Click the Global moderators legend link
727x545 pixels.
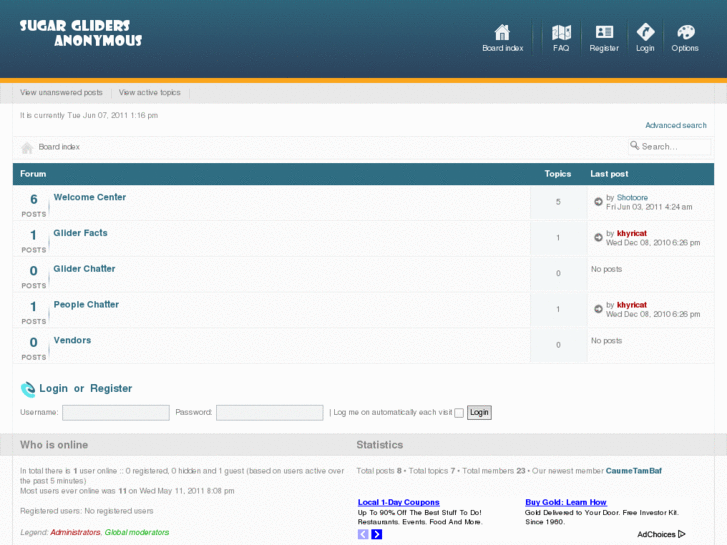click(x=137, y=532)
